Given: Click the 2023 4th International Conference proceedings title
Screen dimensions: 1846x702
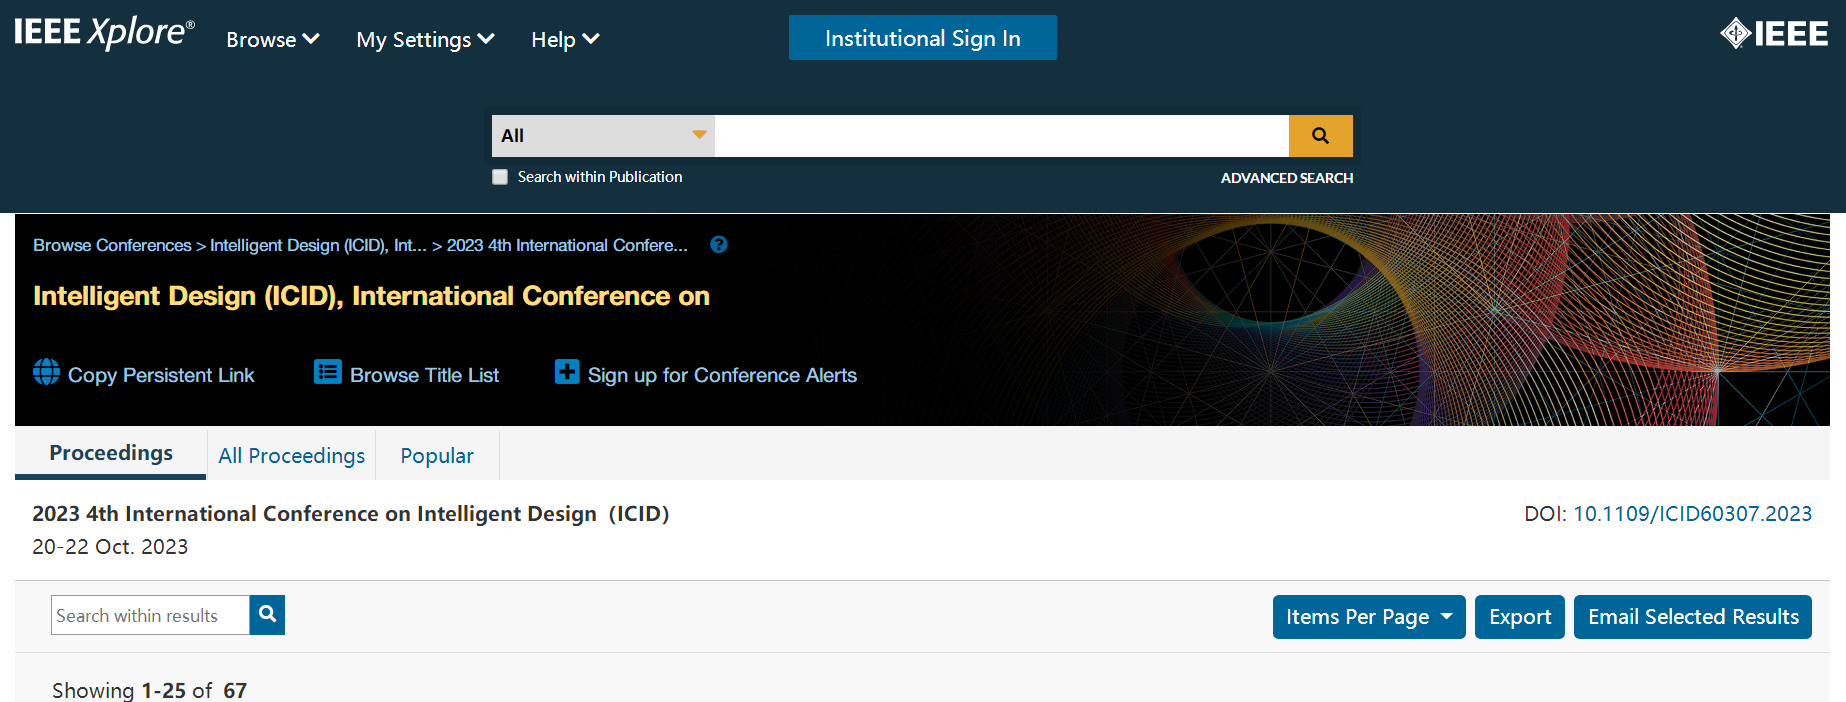Looking at the screenshot, I should (x=351, y=514).
